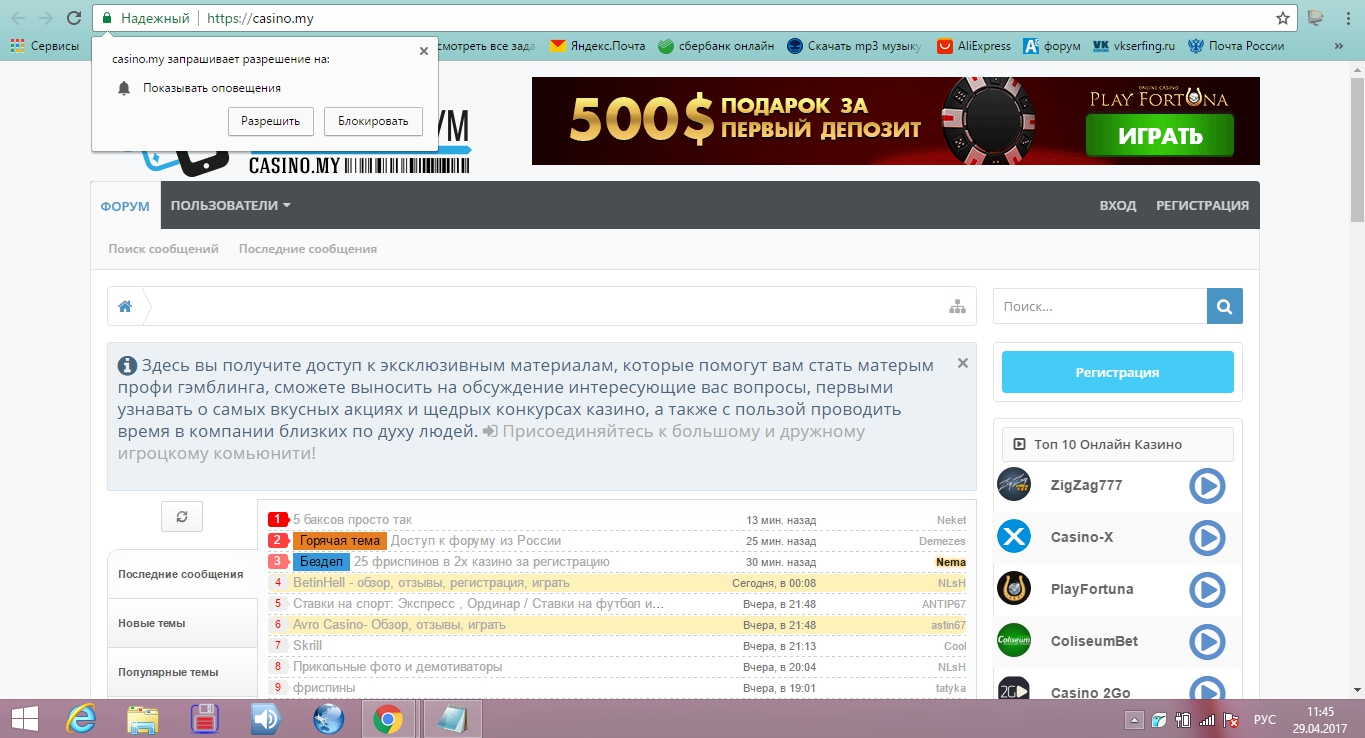
Task: Open the thread 25 фриспинов в 2х казино
Action: (481, 562)
